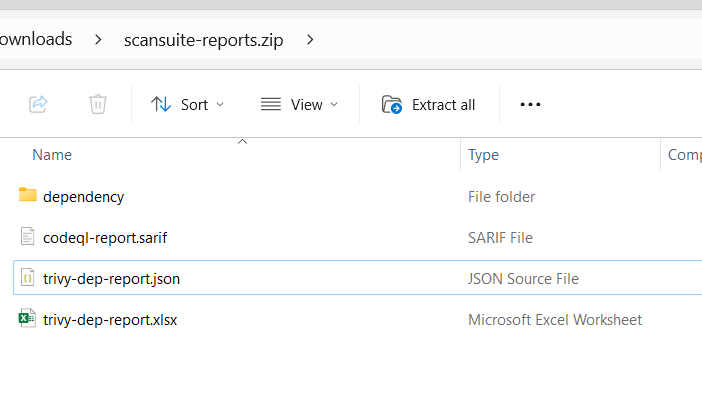
Task: Select the trivy-dep-report.xlsx file name
Action: pyautogui.click(x=110, y=320)
